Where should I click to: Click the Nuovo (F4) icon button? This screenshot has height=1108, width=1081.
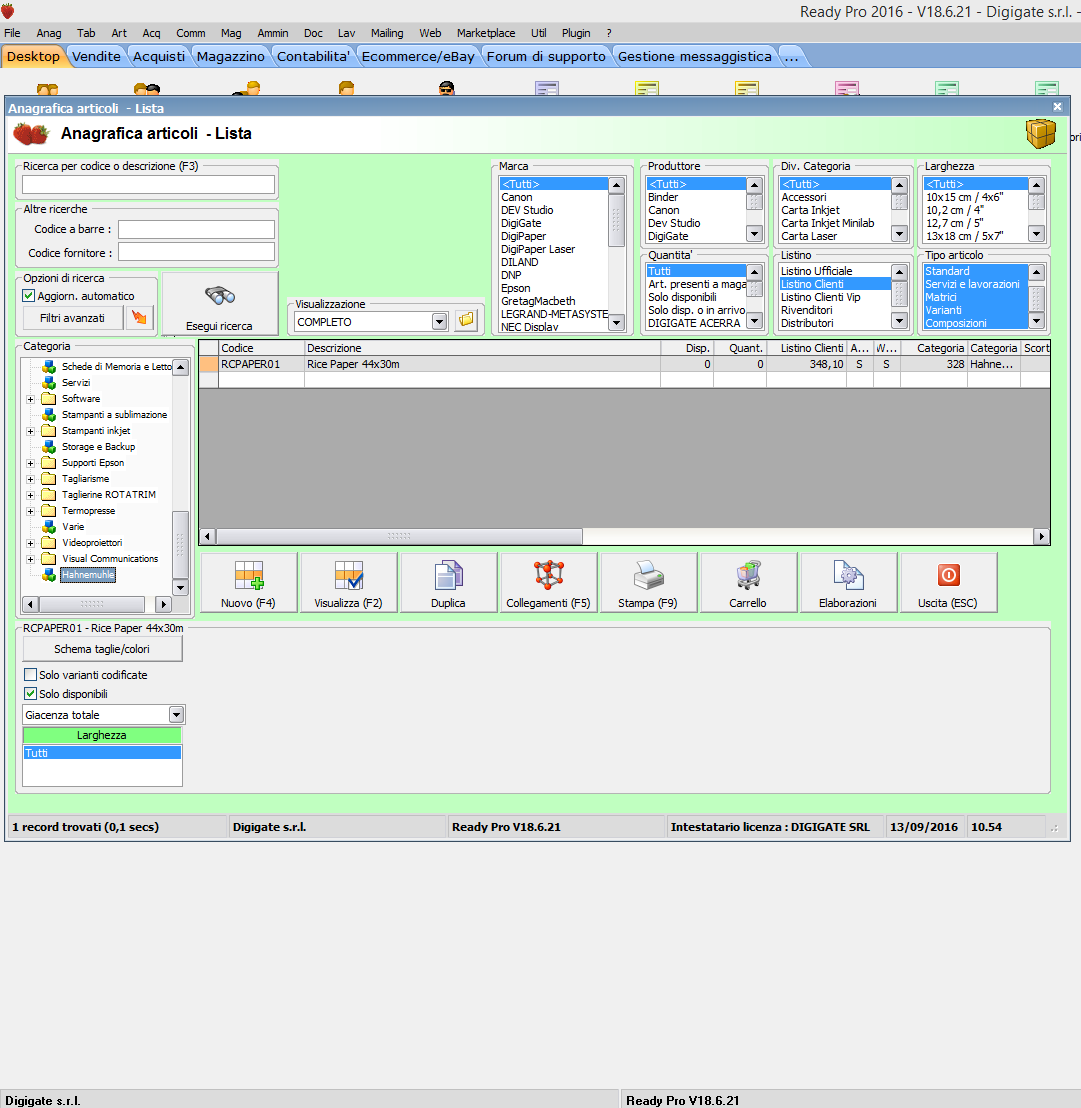(x=249, y=582)
